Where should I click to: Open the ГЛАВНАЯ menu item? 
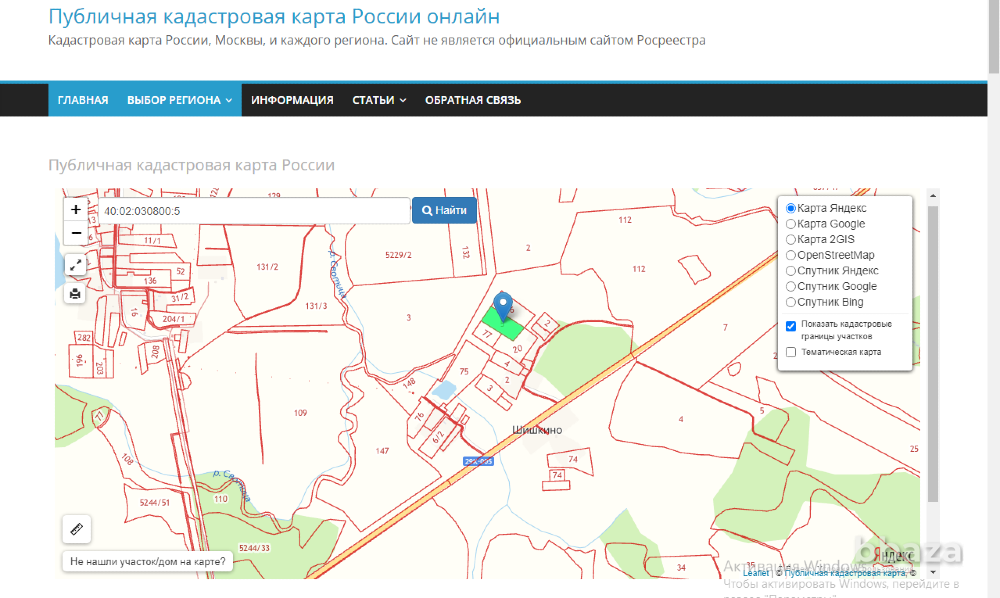pos(82,100)
